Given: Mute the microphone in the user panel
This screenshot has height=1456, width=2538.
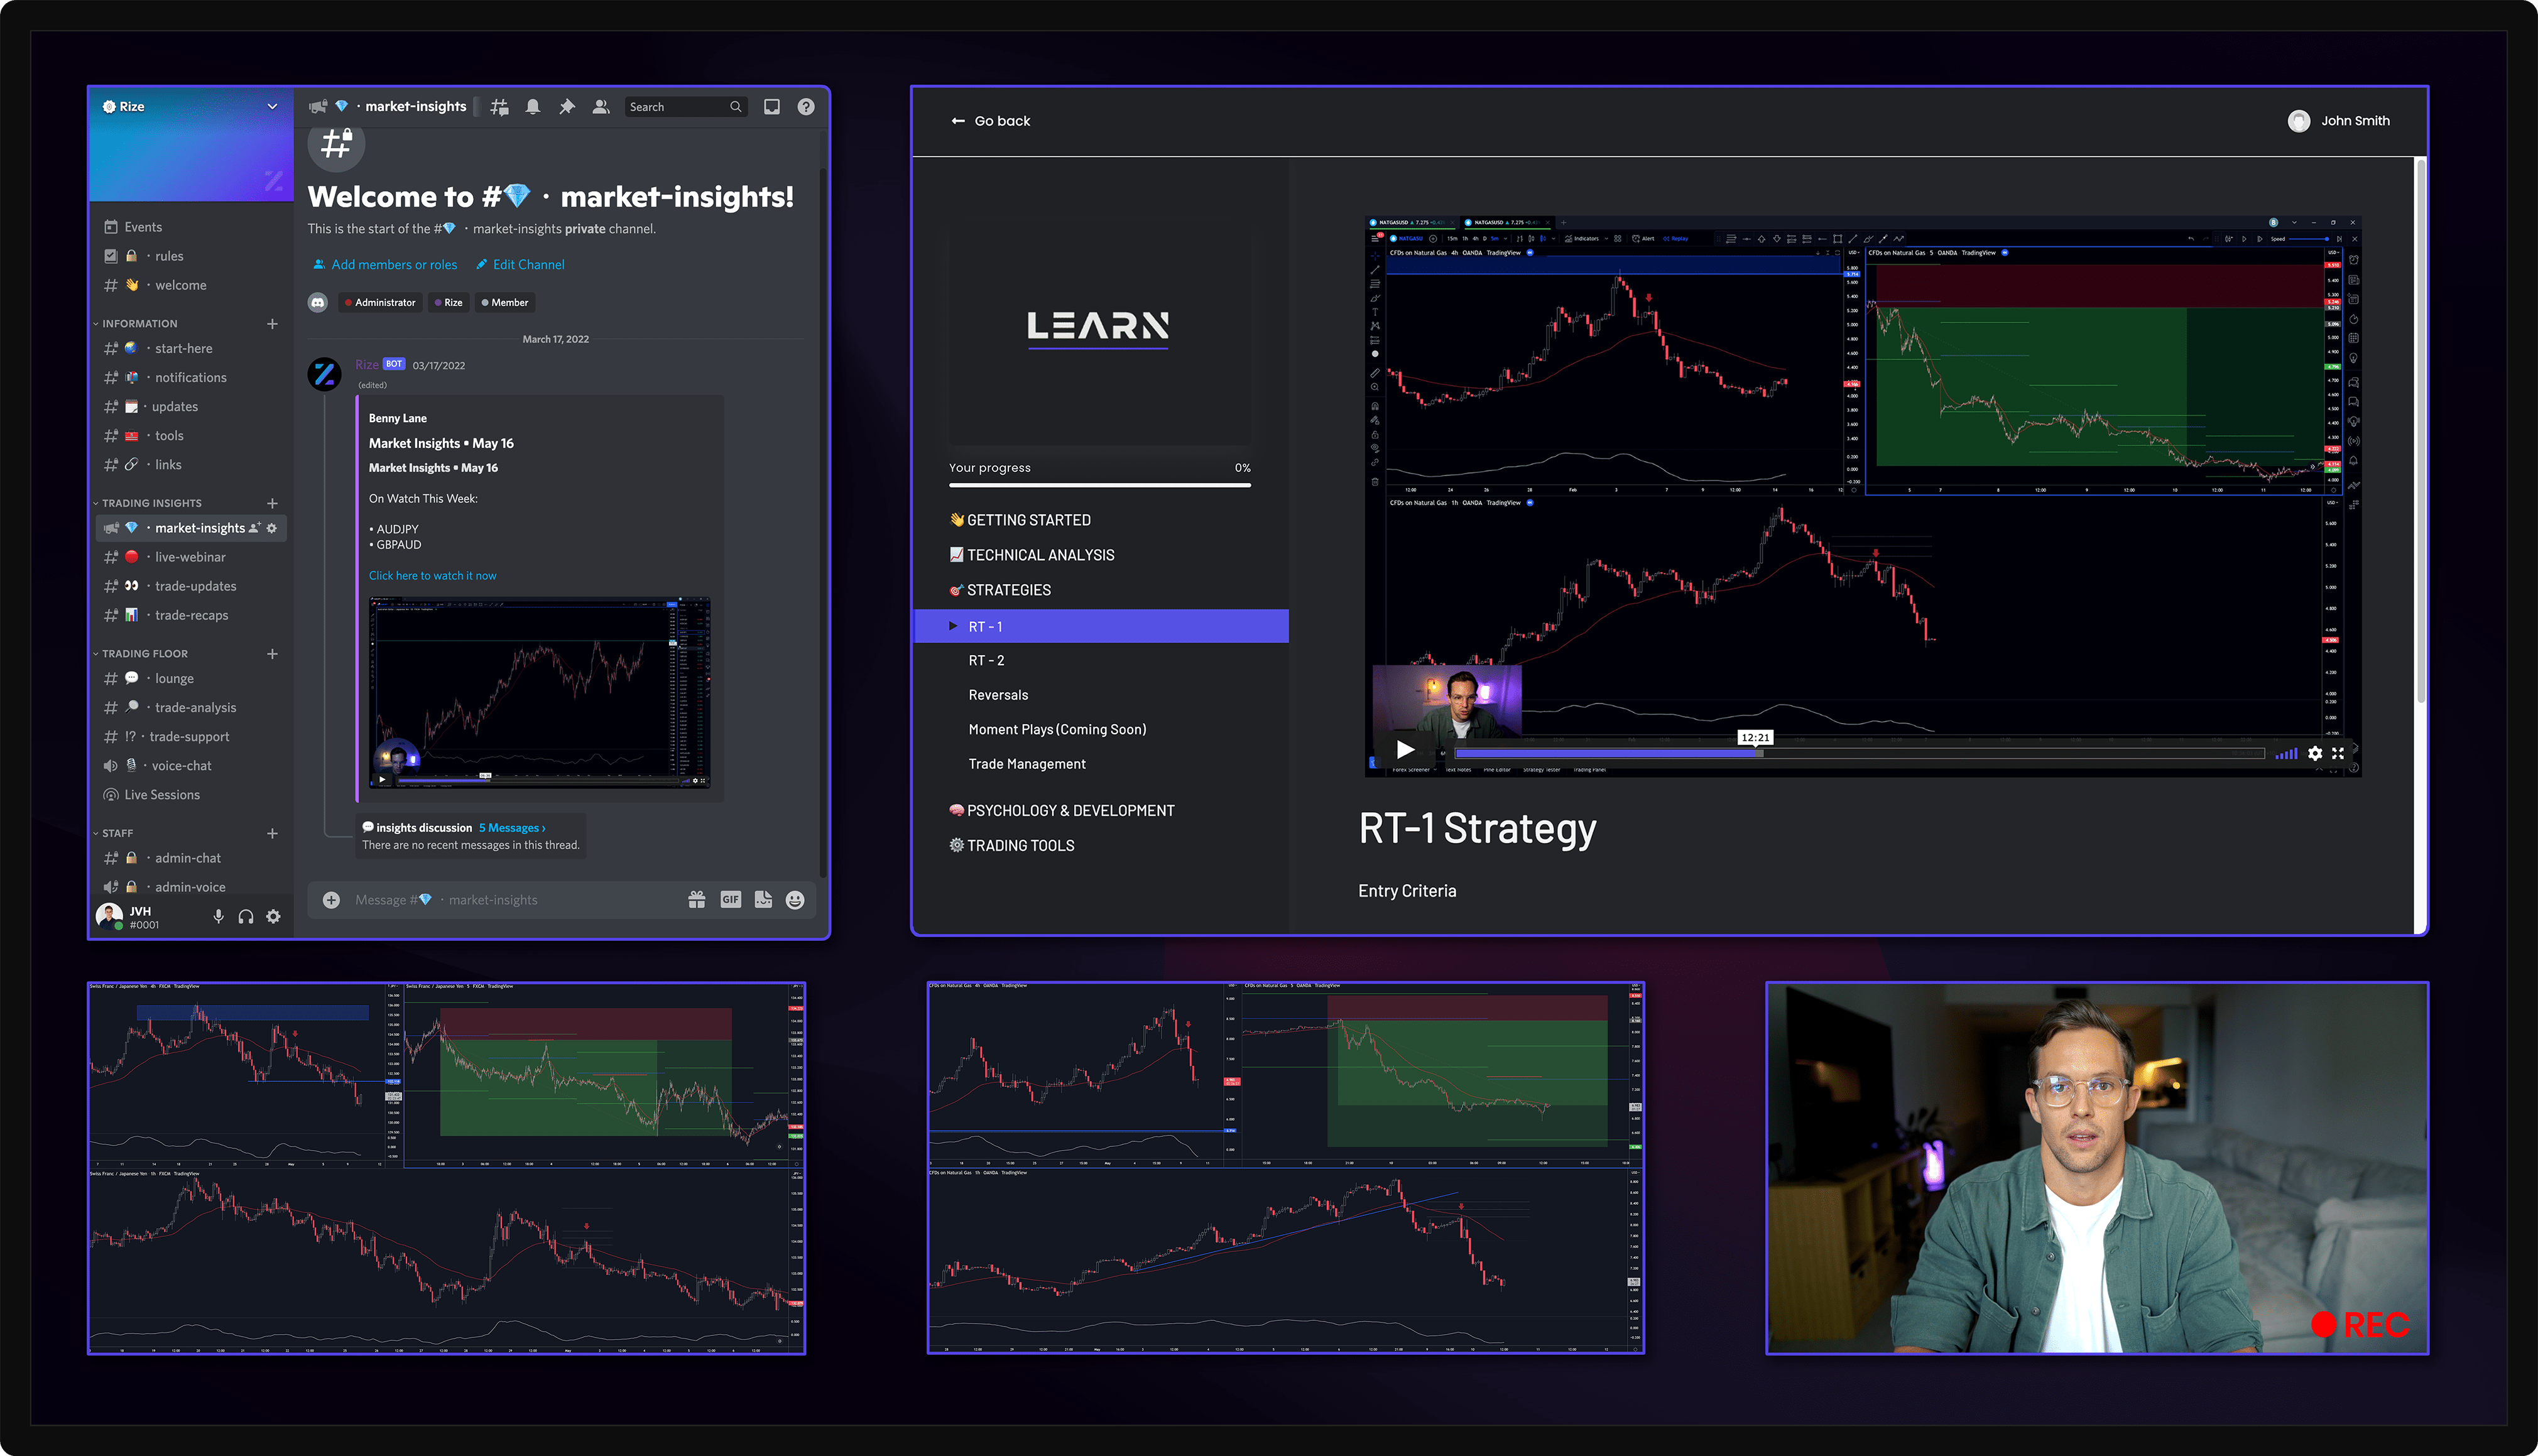Looking at the screenshot, I should point(219,916).
